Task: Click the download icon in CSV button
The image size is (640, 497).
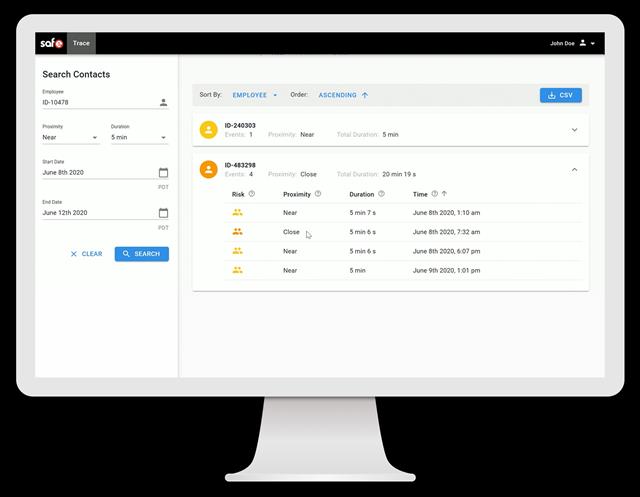Action: coord(551,95)
